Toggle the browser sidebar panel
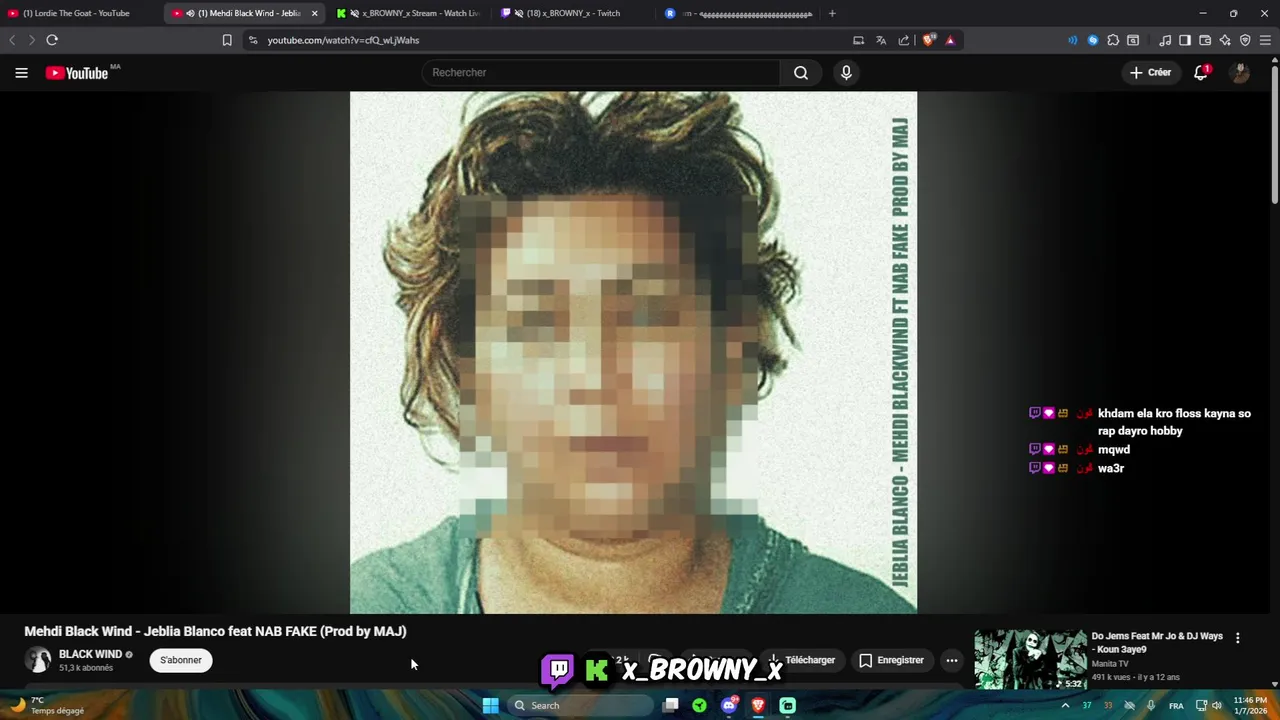 (1185, 40)
